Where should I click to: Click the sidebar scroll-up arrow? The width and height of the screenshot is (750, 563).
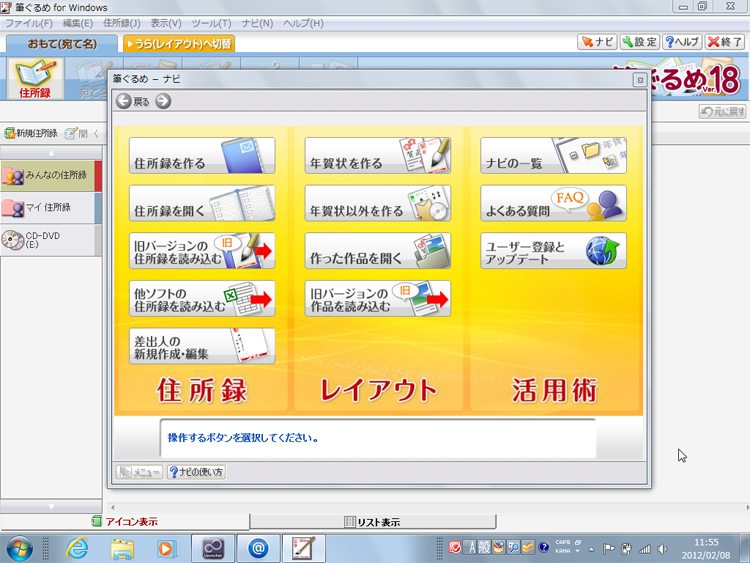coord(51,153)
